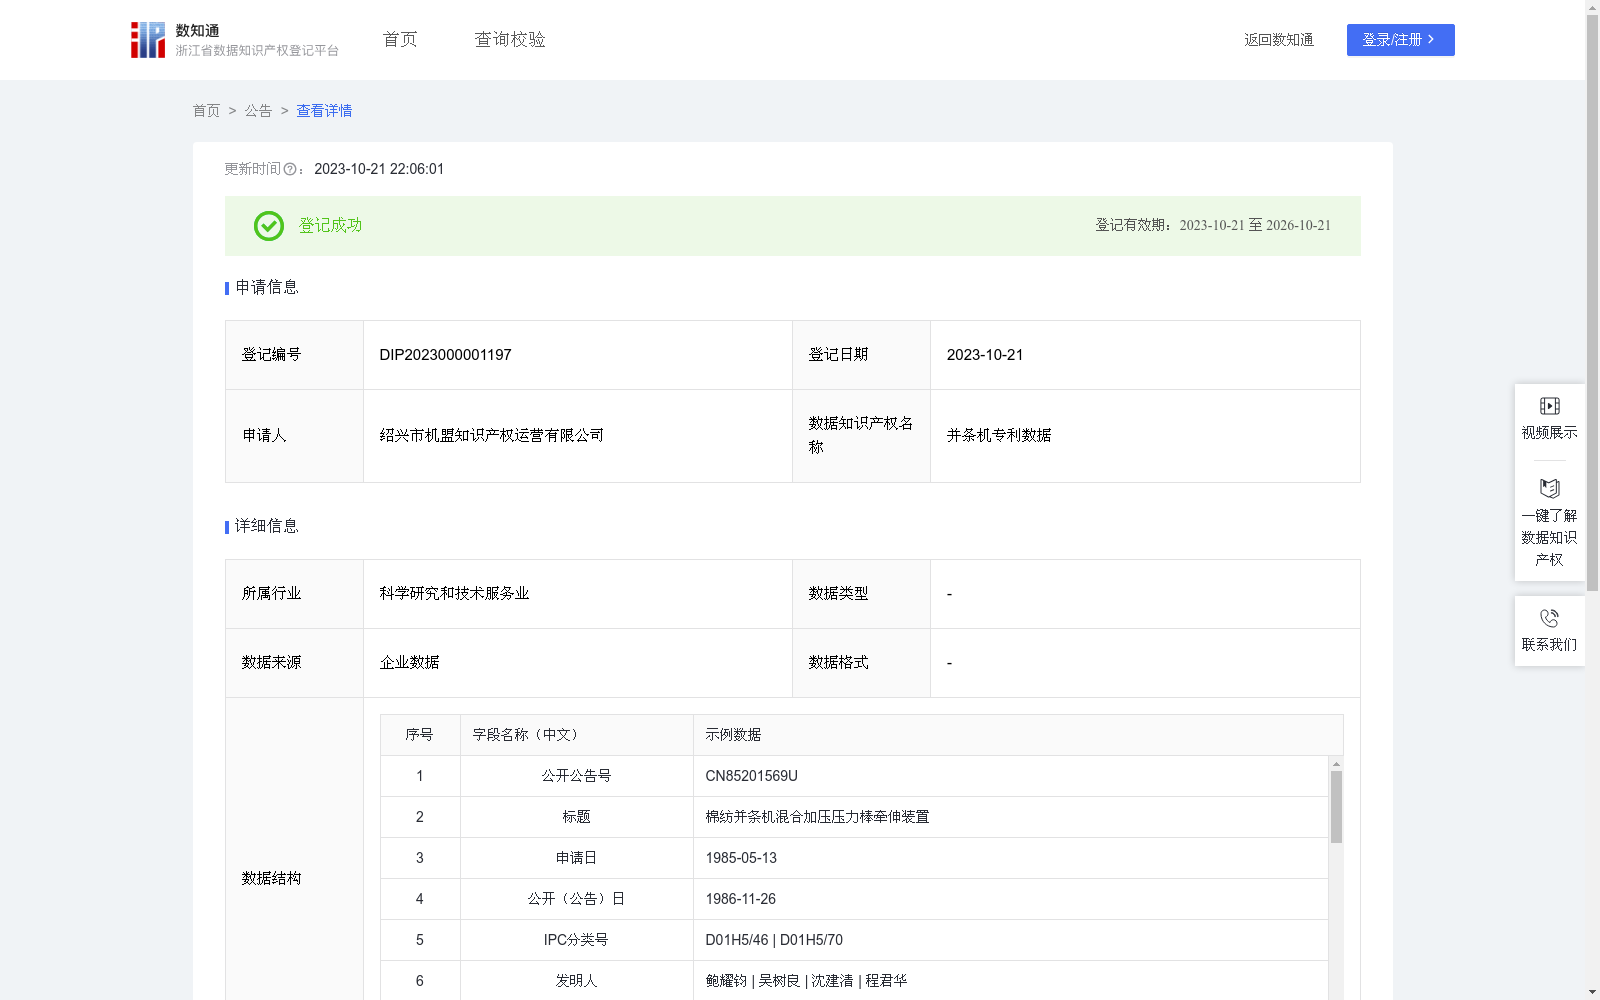Screen dimensions: 1600x1000
Task: Click 返回数知通 link
Action: point(1279,40)
